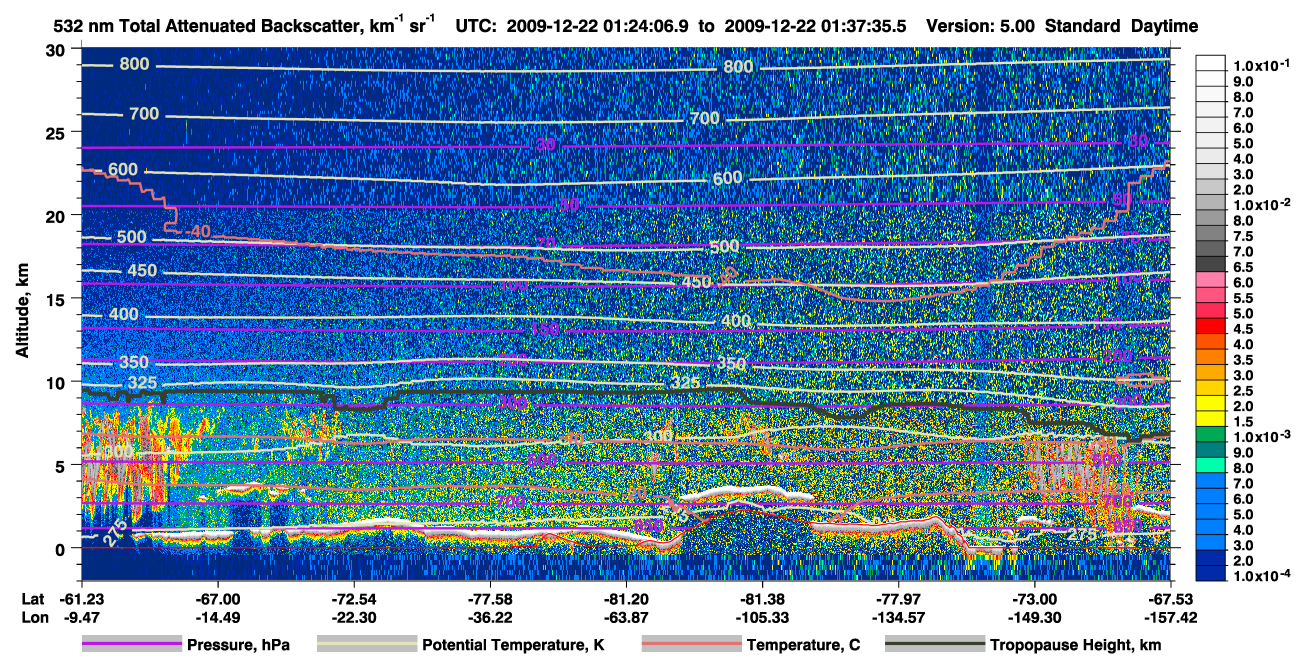Click the 'Pressure, hPa' legend text

point(238,645)
